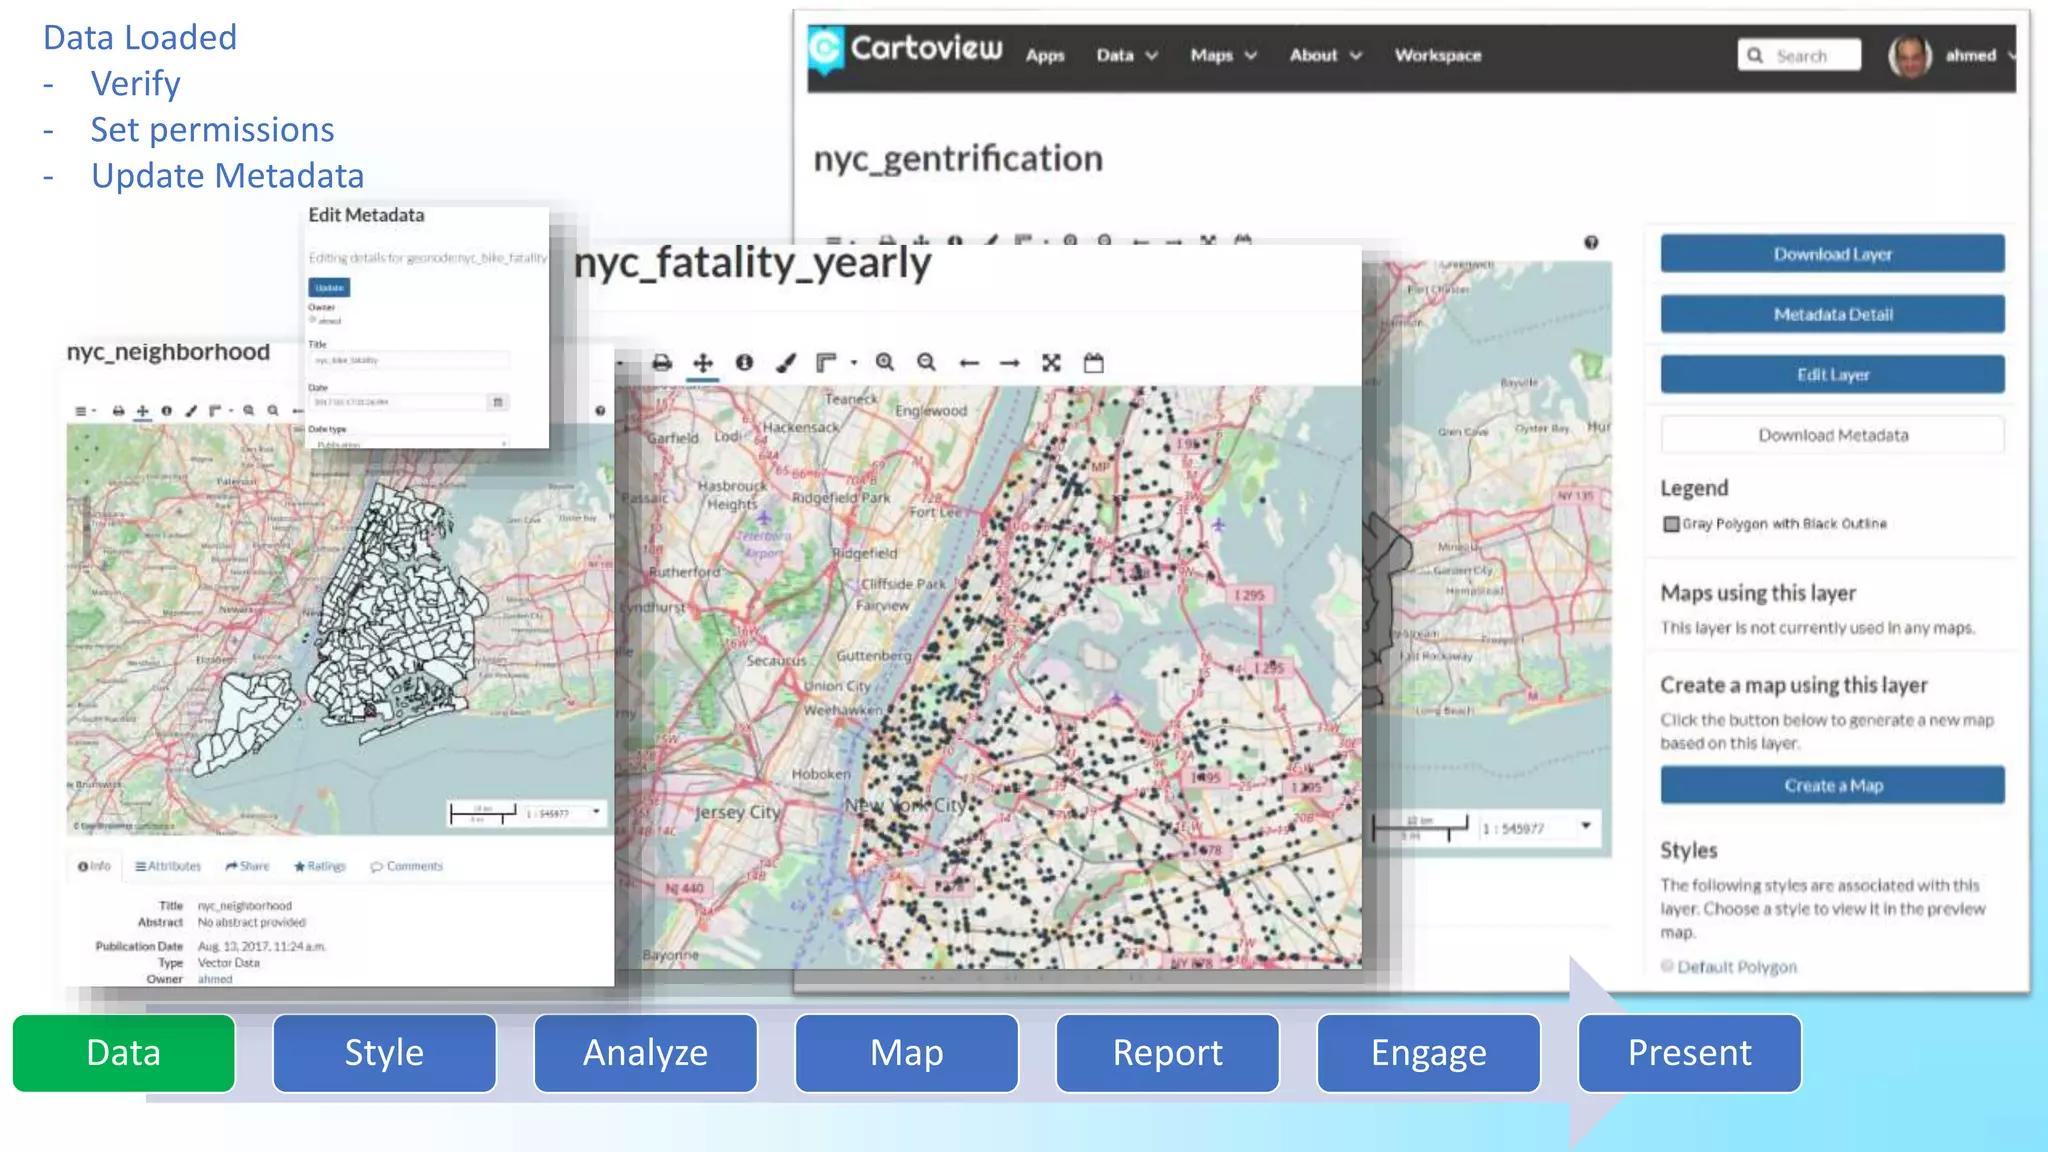Click the Analyze step button
This screenshot has height=1152, width=2048.
point(646,1053)
